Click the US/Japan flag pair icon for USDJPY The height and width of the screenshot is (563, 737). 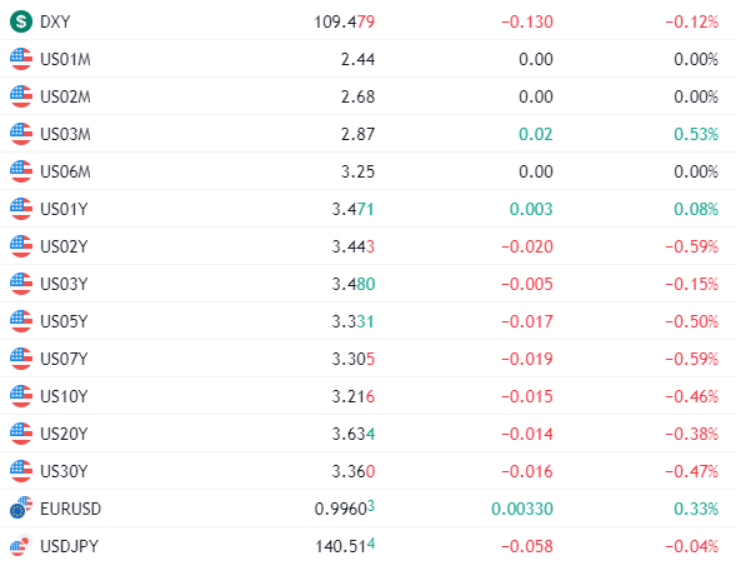point(21,545)
